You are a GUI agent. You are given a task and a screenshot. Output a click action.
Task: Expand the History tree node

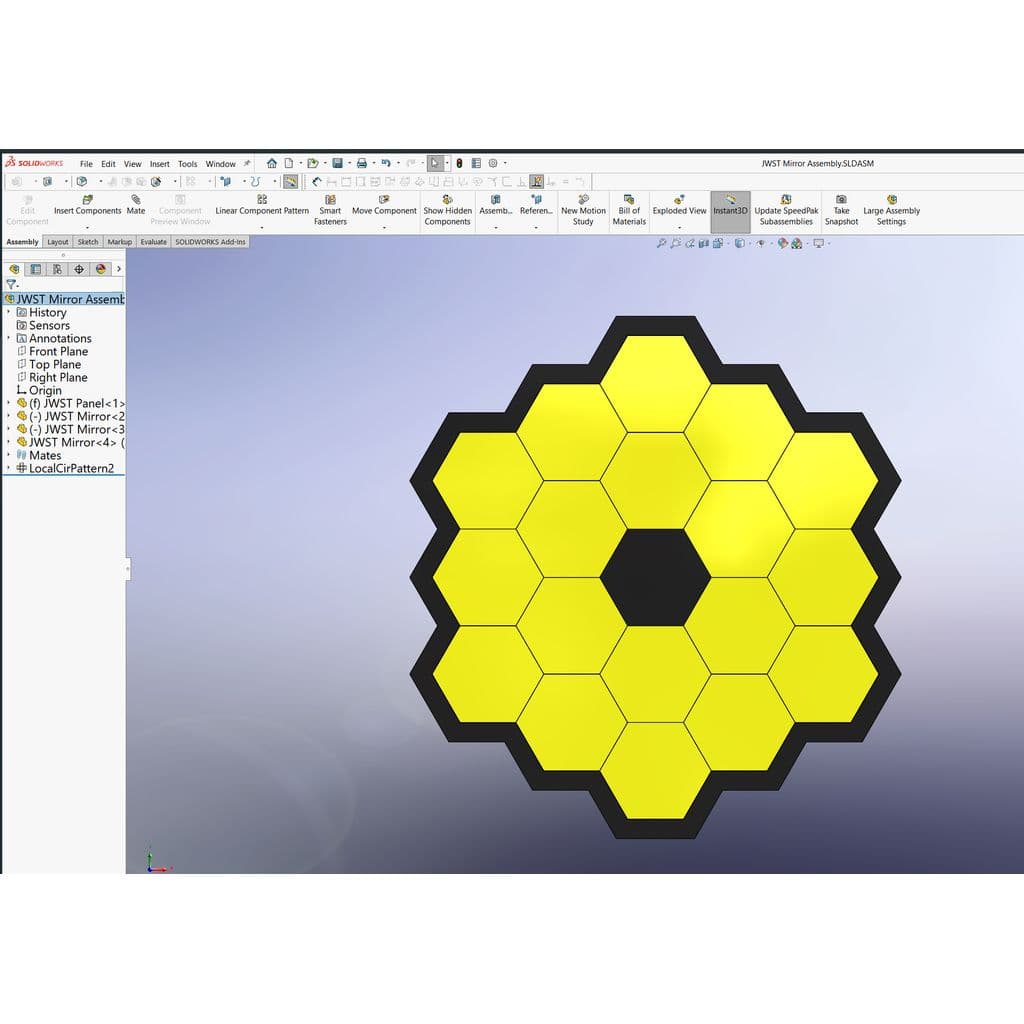coord(8,312)
